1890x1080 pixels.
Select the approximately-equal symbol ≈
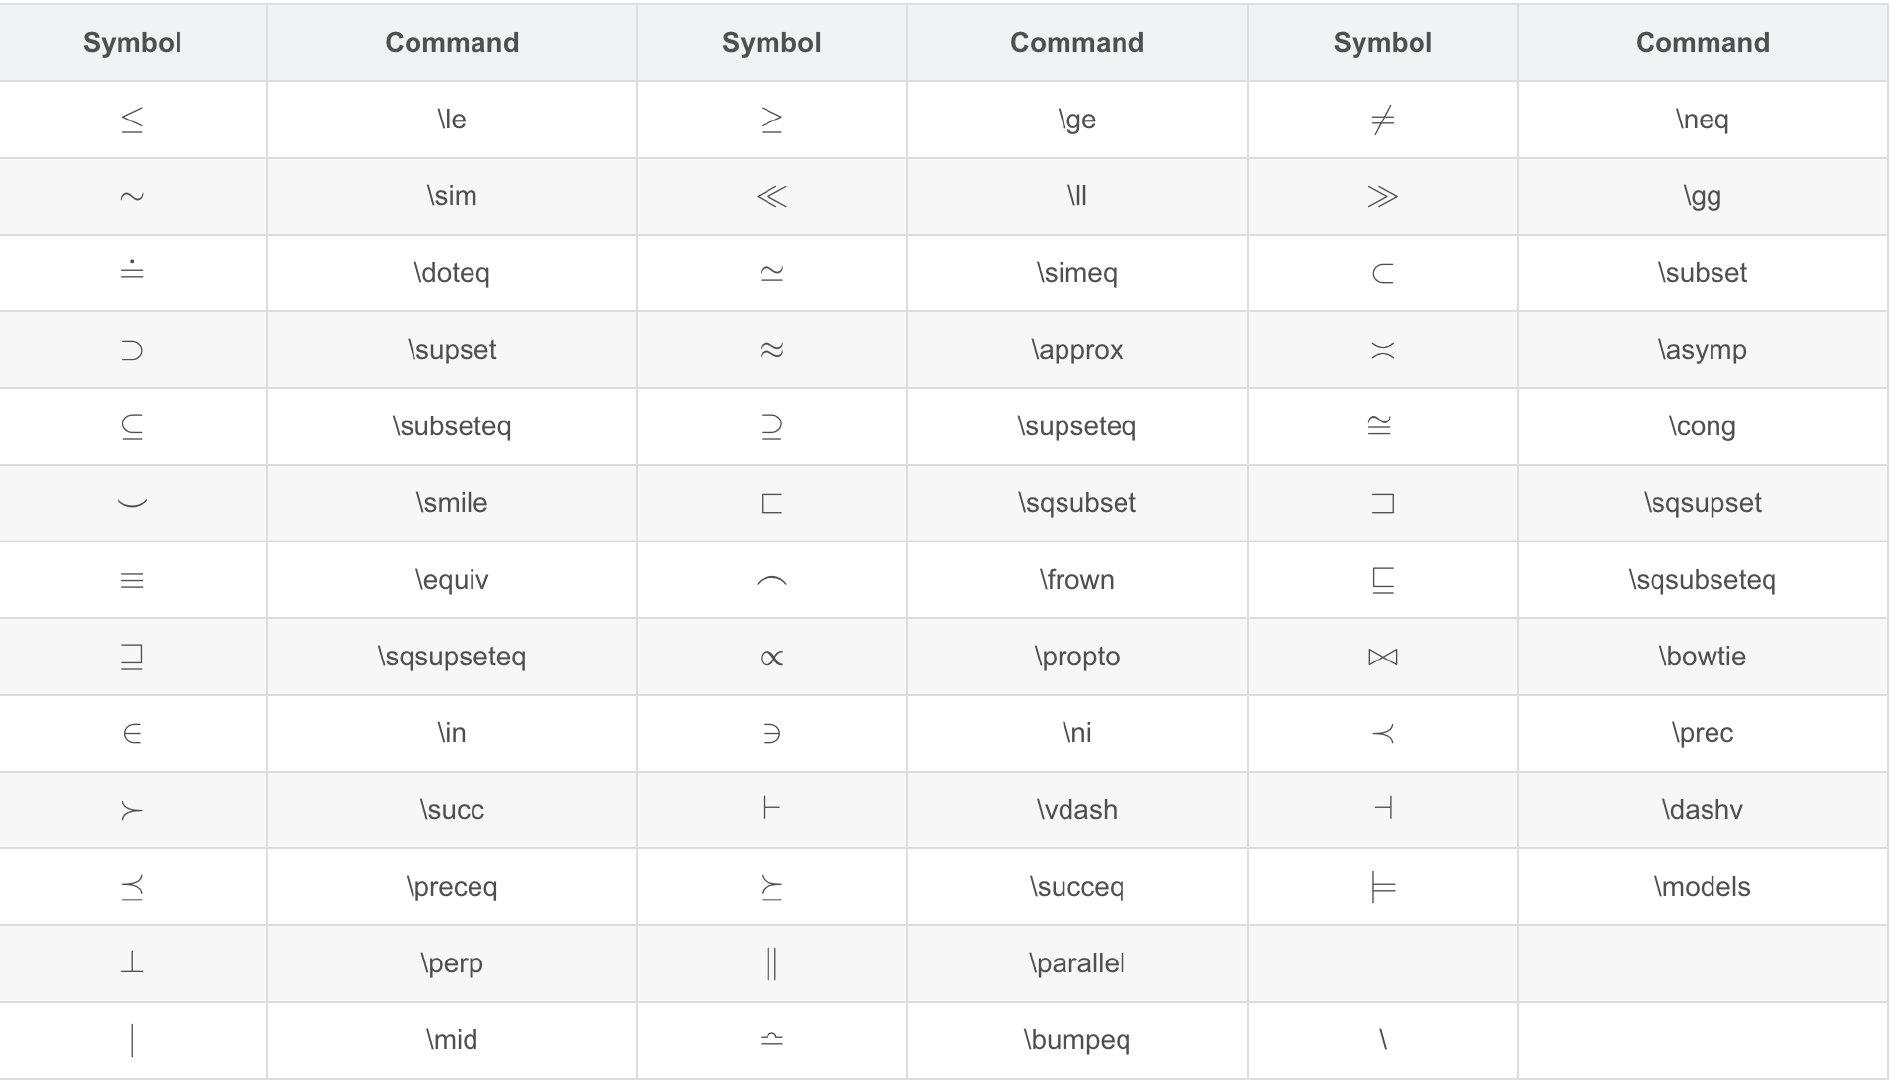(x=771, y=350)
